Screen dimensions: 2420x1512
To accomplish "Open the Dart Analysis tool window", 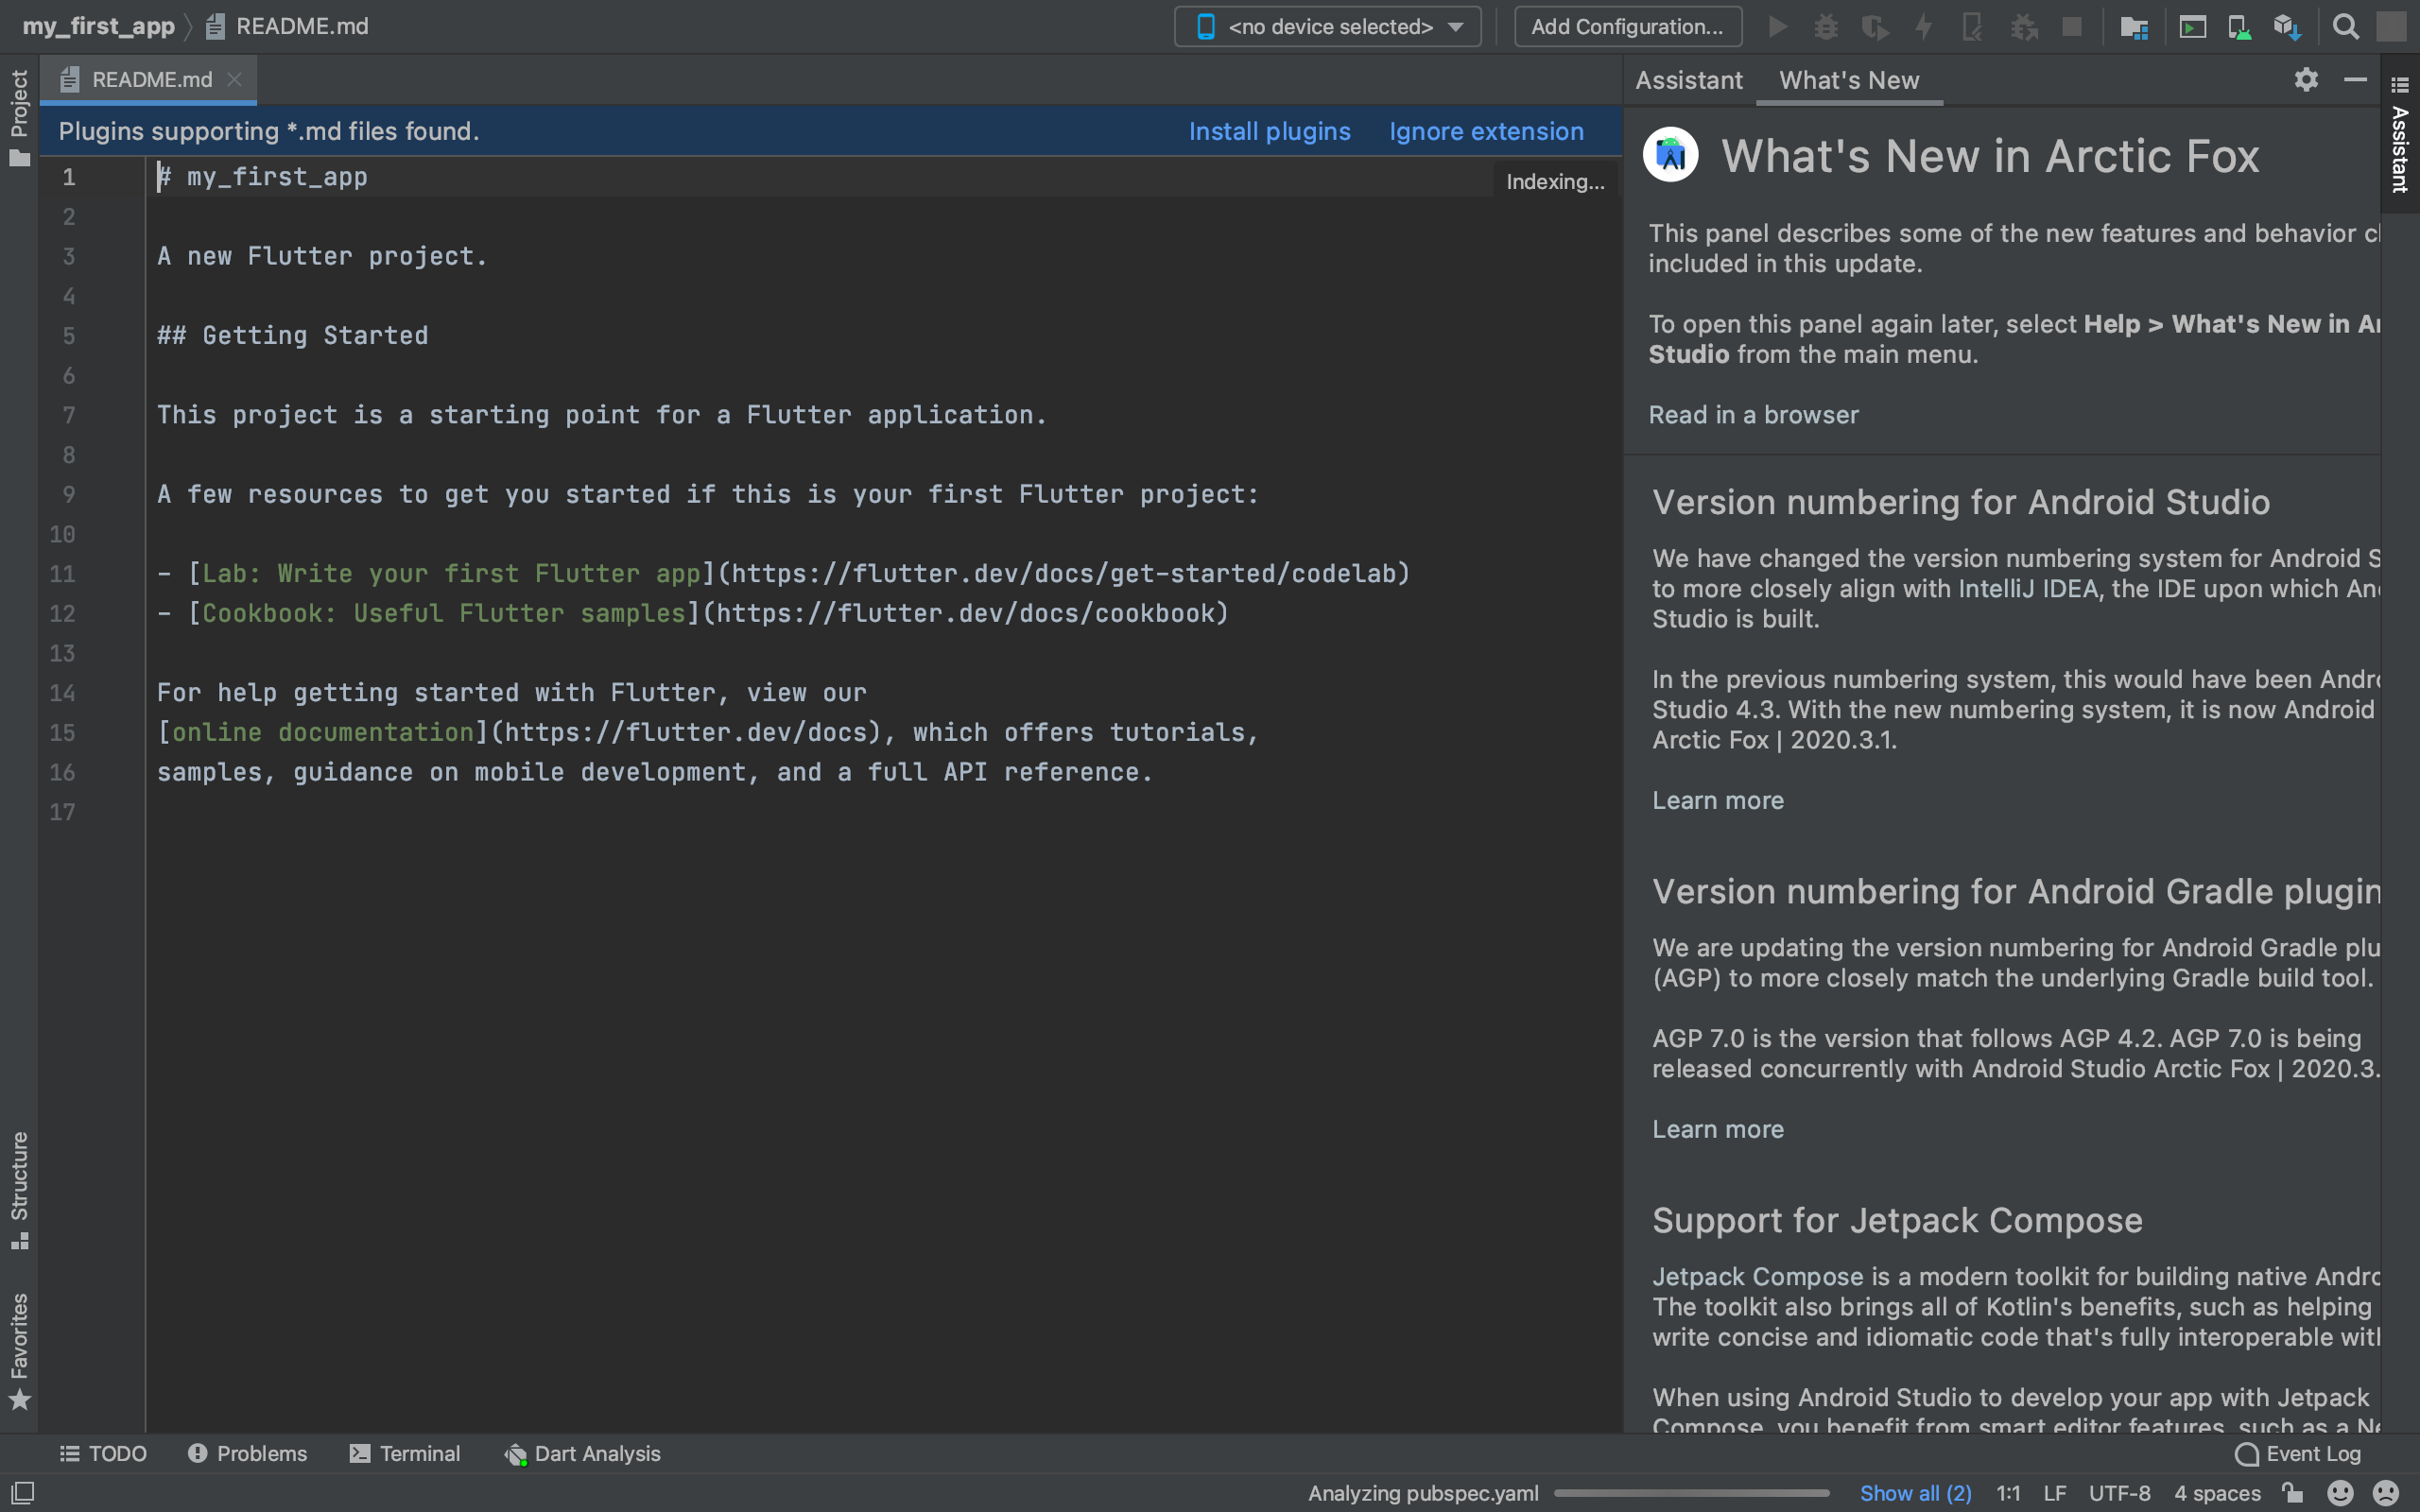I will 582,1453.
